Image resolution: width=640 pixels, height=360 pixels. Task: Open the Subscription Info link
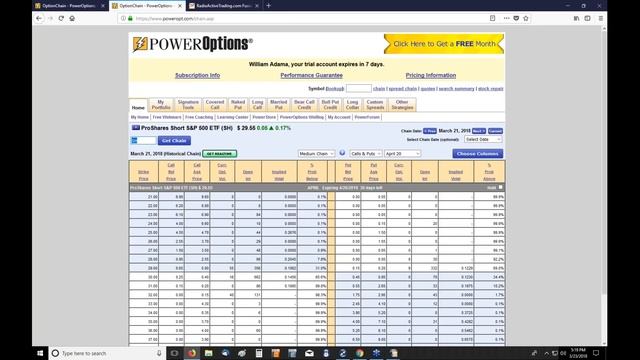pos(198,76)
